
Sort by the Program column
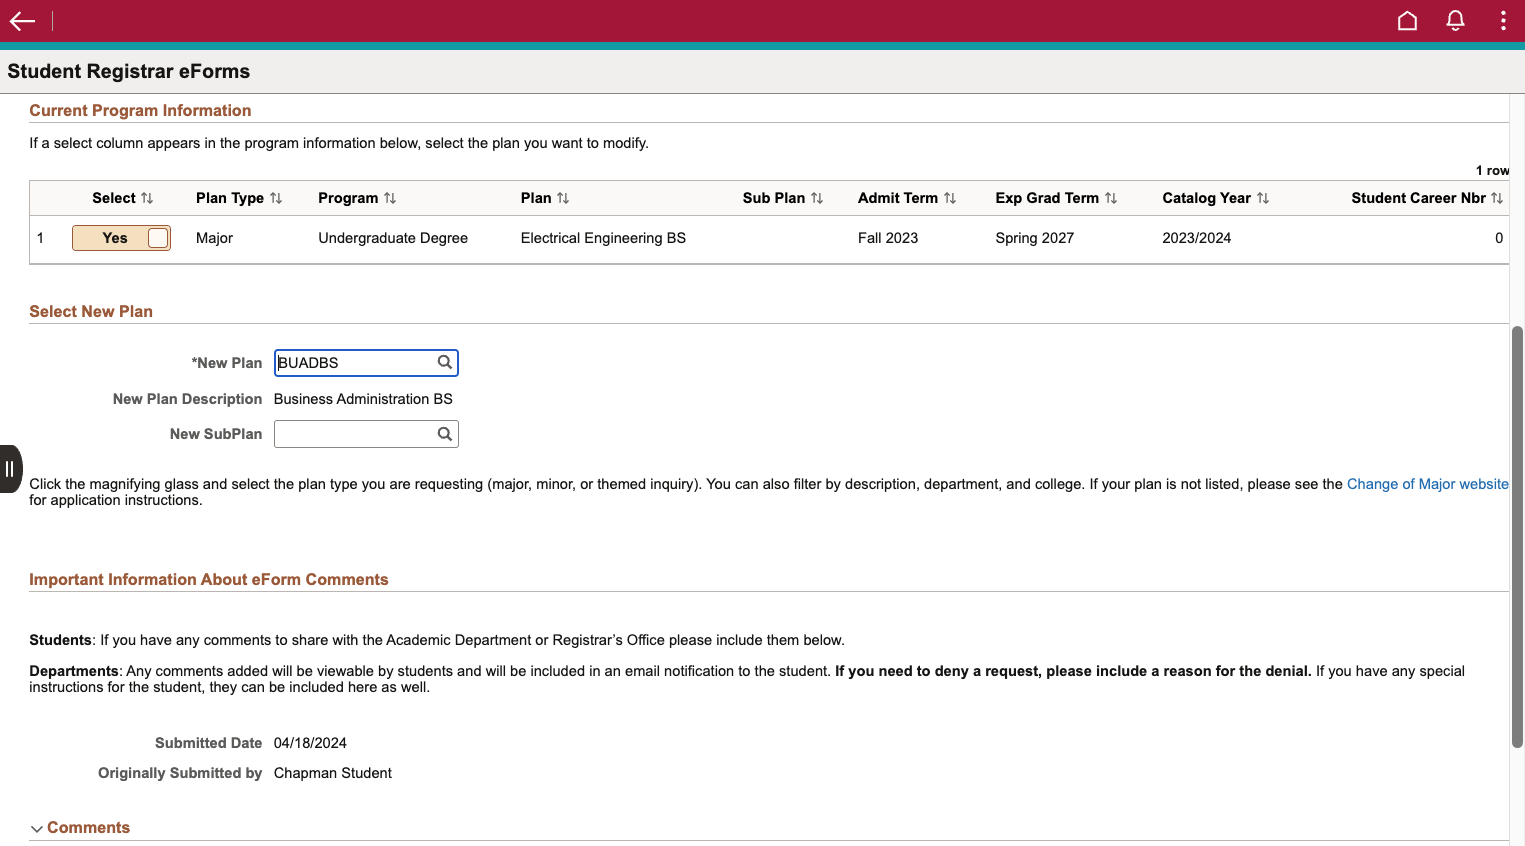coord(357,198)
